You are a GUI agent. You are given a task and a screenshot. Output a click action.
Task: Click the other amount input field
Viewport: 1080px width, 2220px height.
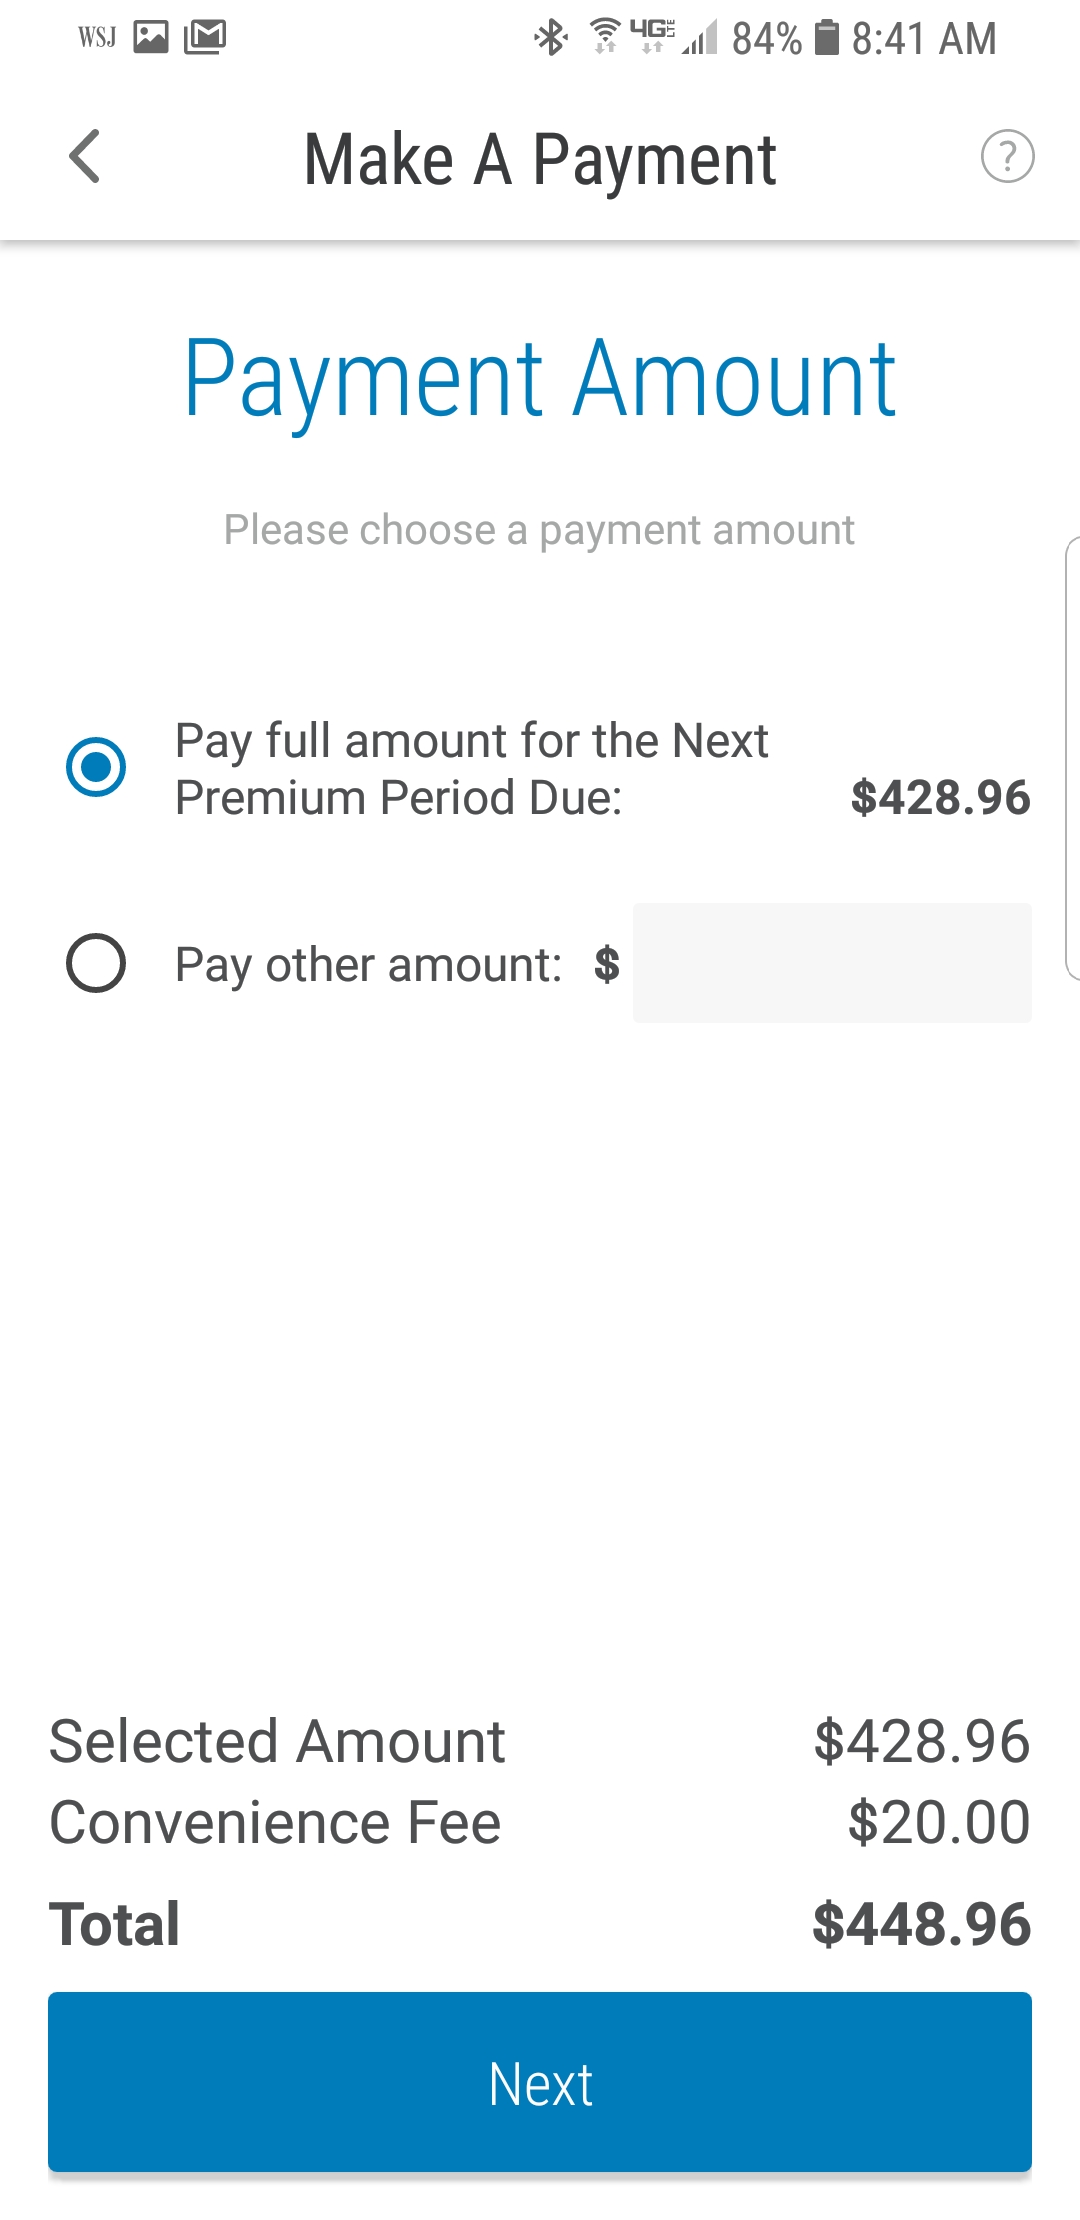click(x=832, y=963)
